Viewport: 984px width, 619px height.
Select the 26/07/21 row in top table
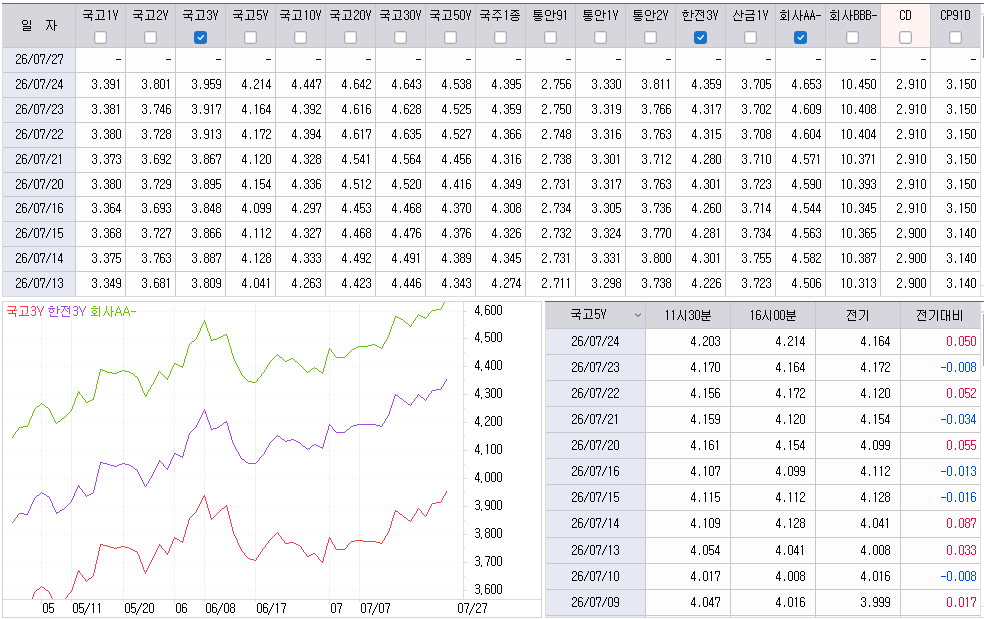pos(493,159)
